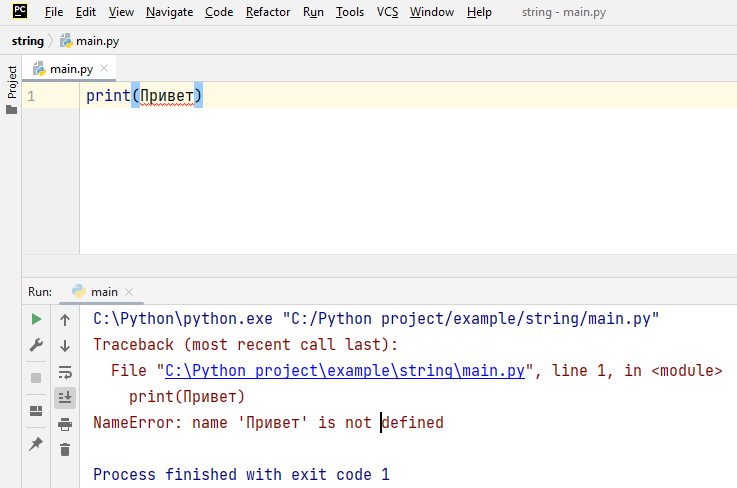Toggle Soft-Wrap in the run console
The width and height of the screenshot is (737, 488).
click(x=65, y=372)
